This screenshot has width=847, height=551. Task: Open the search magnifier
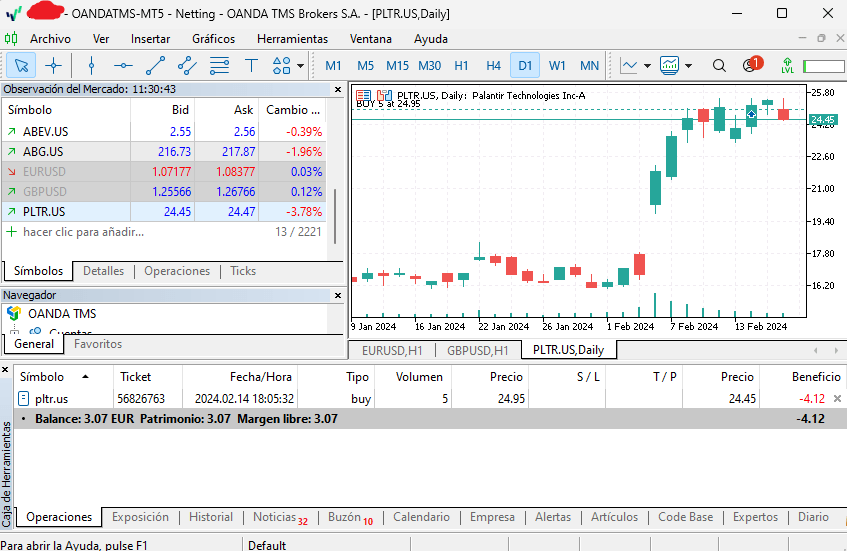coord(719,66)
